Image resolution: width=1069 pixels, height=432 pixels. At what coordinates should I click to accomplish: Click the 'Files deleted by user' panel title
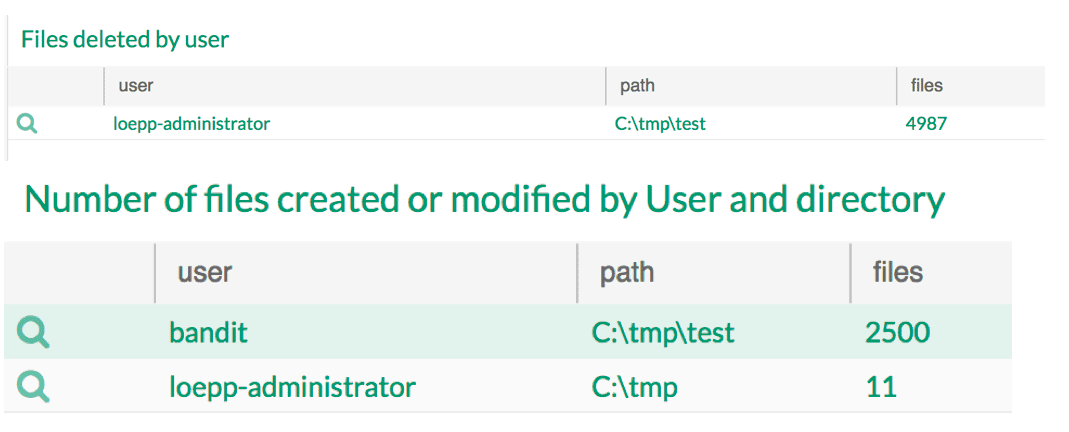pos(125,40)
